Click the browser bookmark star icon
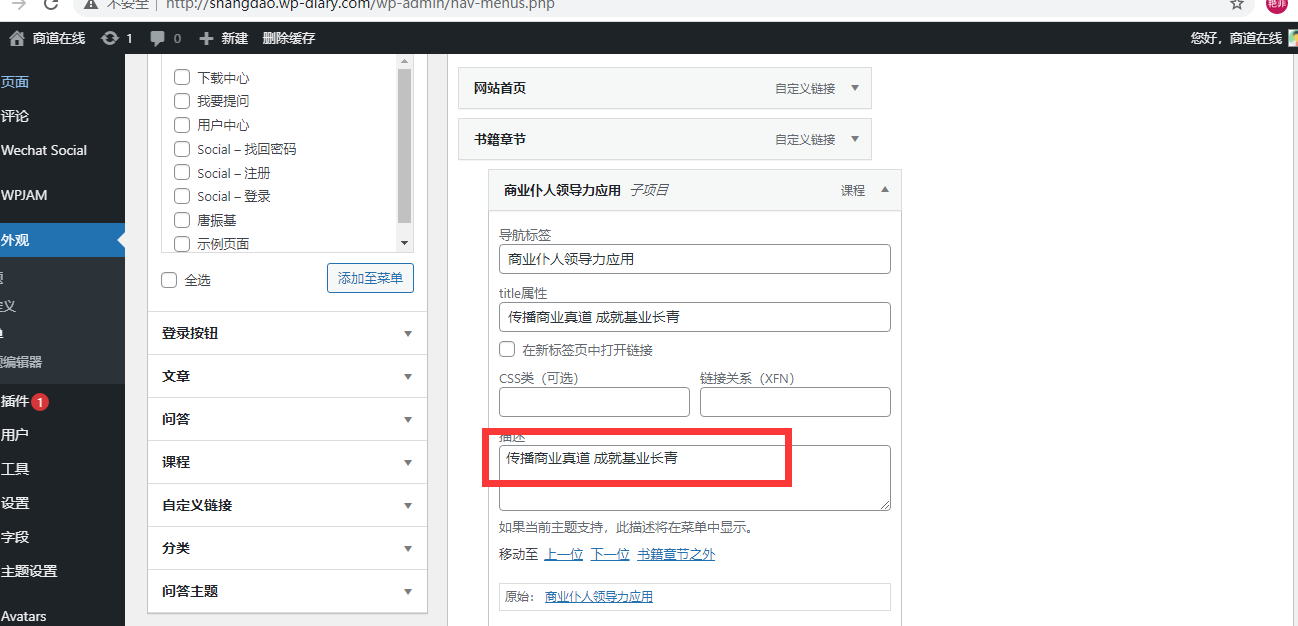 coord(1237,5)
